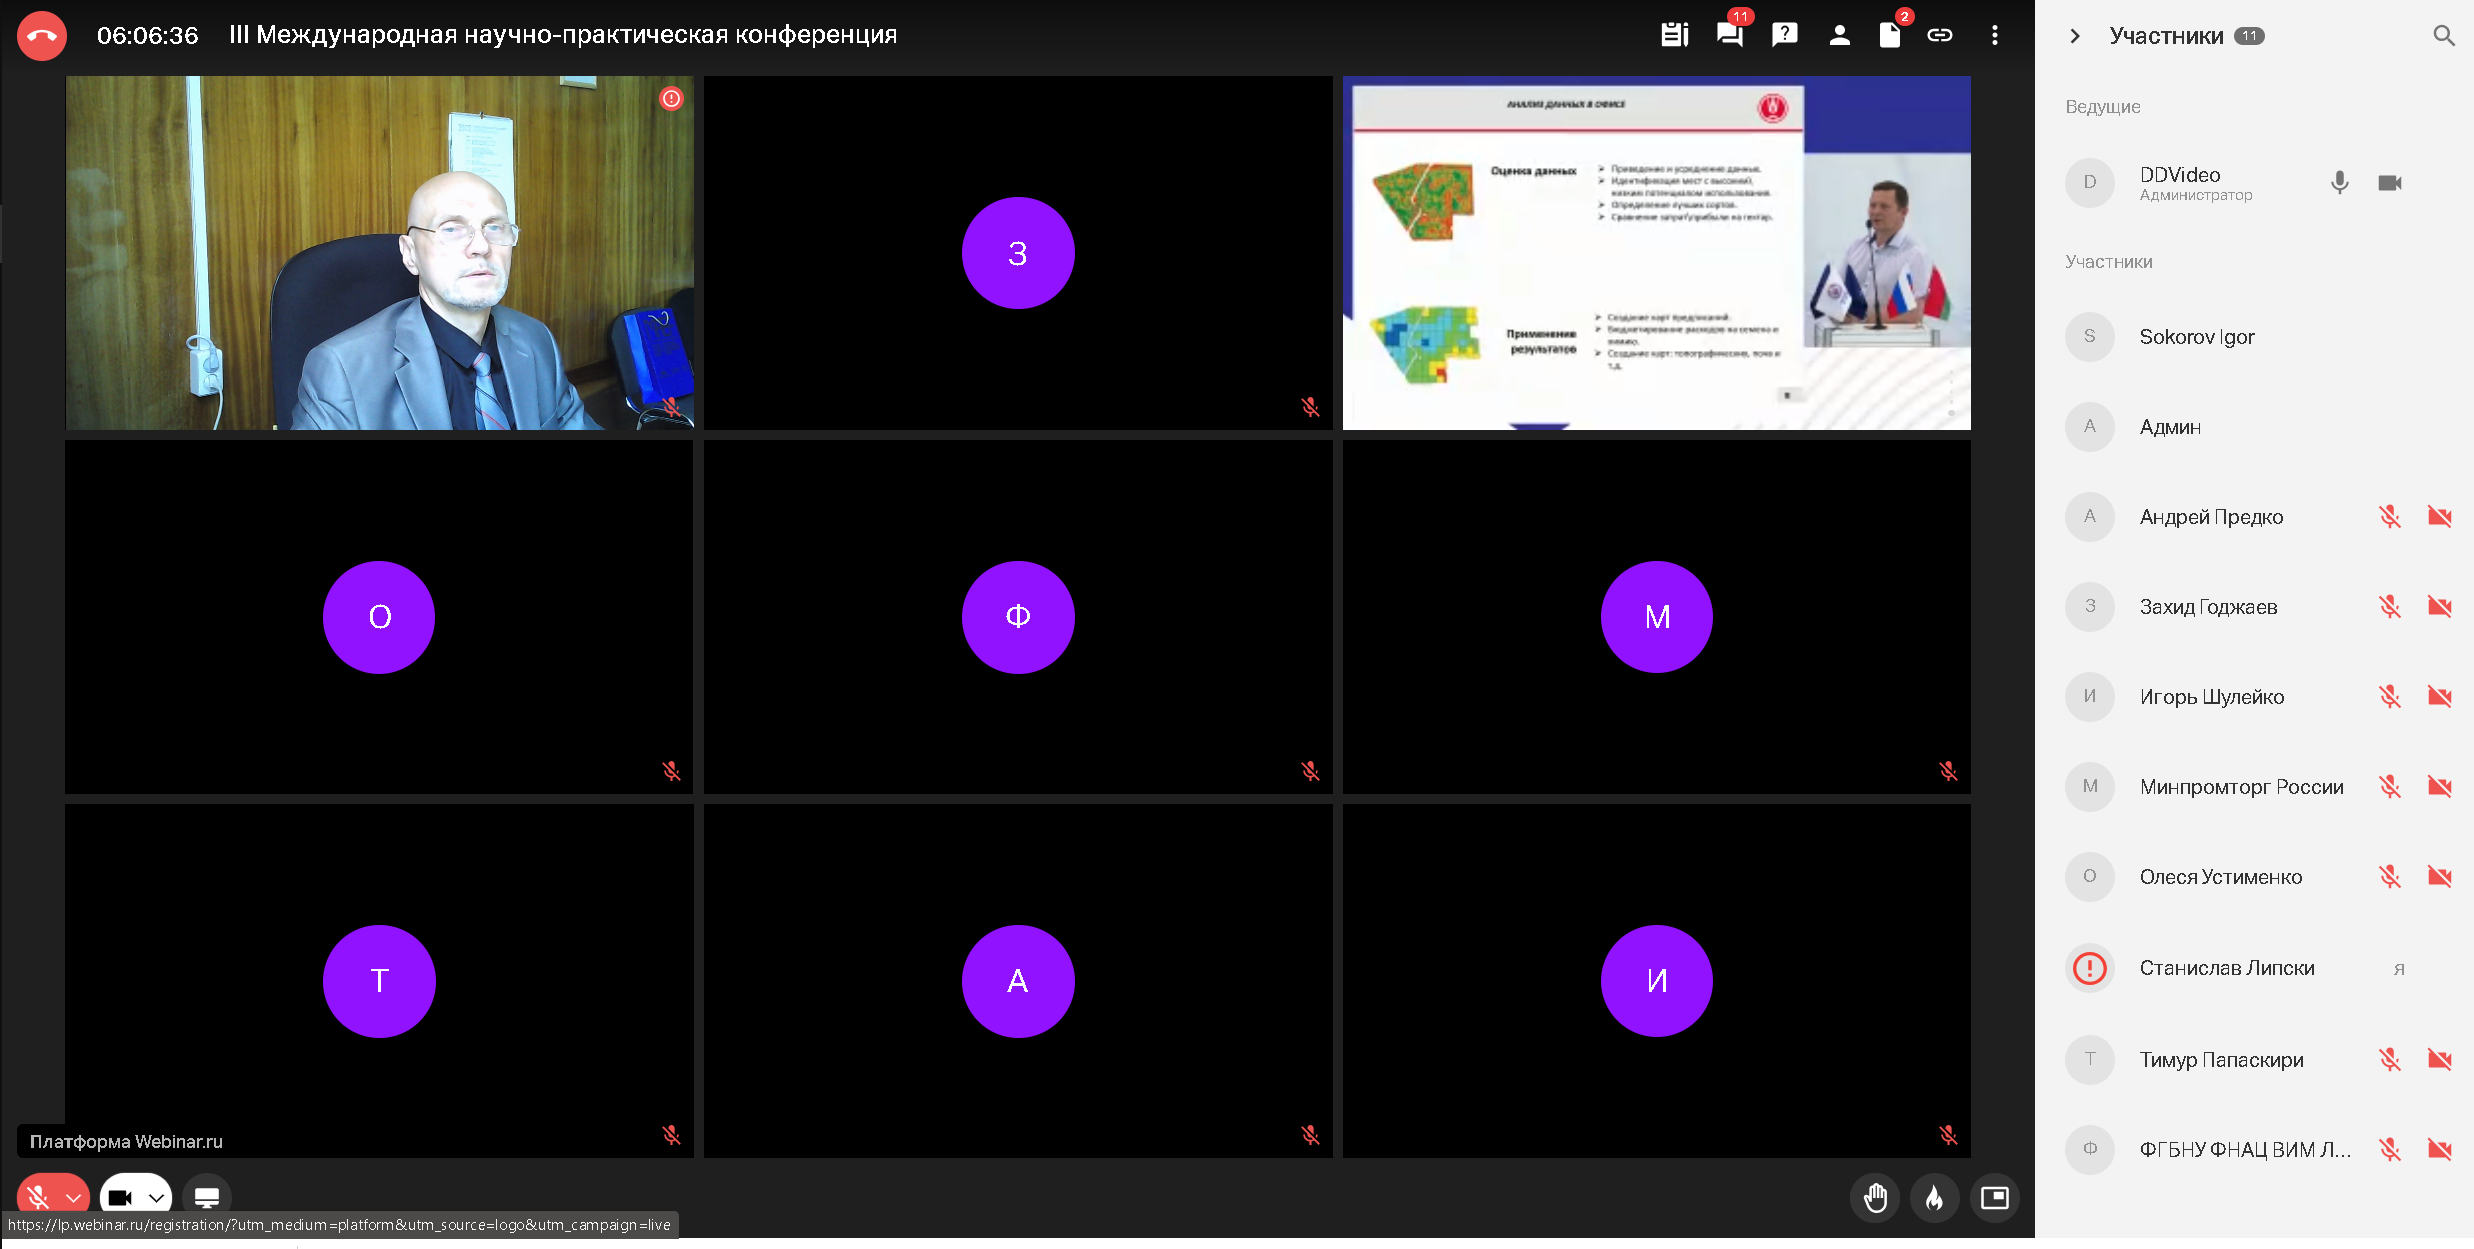
Task: Toggle muted mic for Андрей Предко
Action: click(x=2390, y=517)
